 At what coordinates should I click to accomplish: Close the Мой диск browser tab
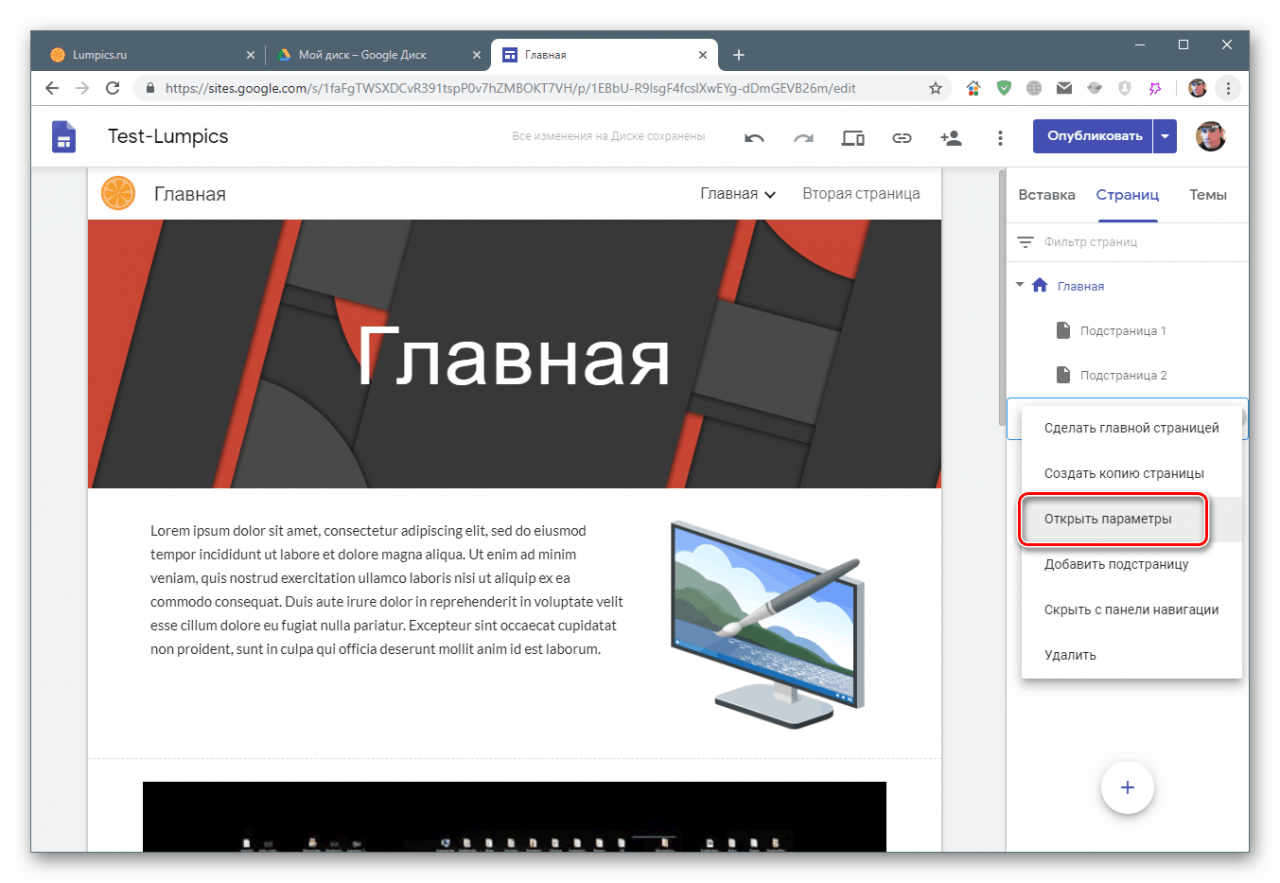(476, 55)
